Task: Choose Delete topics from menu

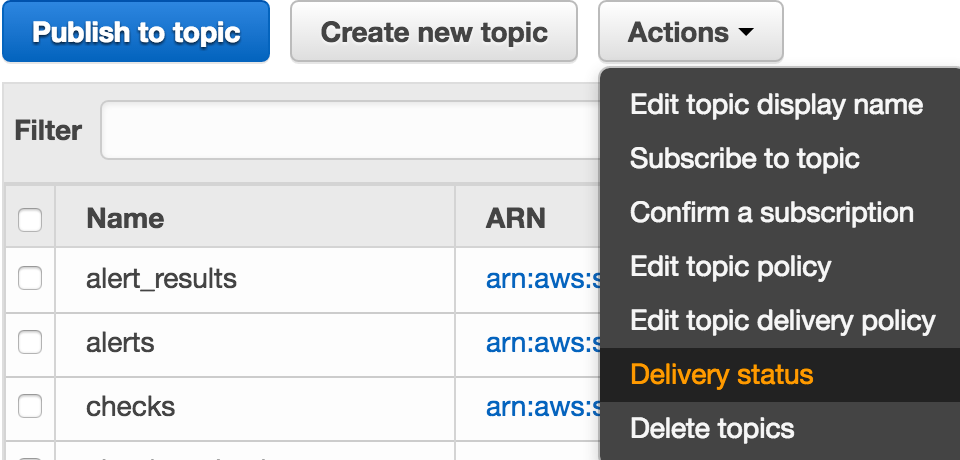Action: point(712,429)
